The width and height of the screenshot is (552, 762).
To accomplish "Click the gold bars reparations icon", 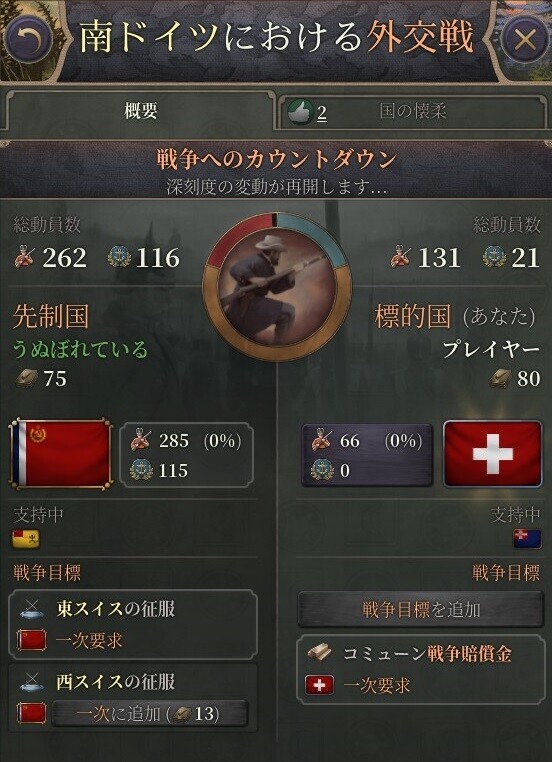I will point(320,653).
